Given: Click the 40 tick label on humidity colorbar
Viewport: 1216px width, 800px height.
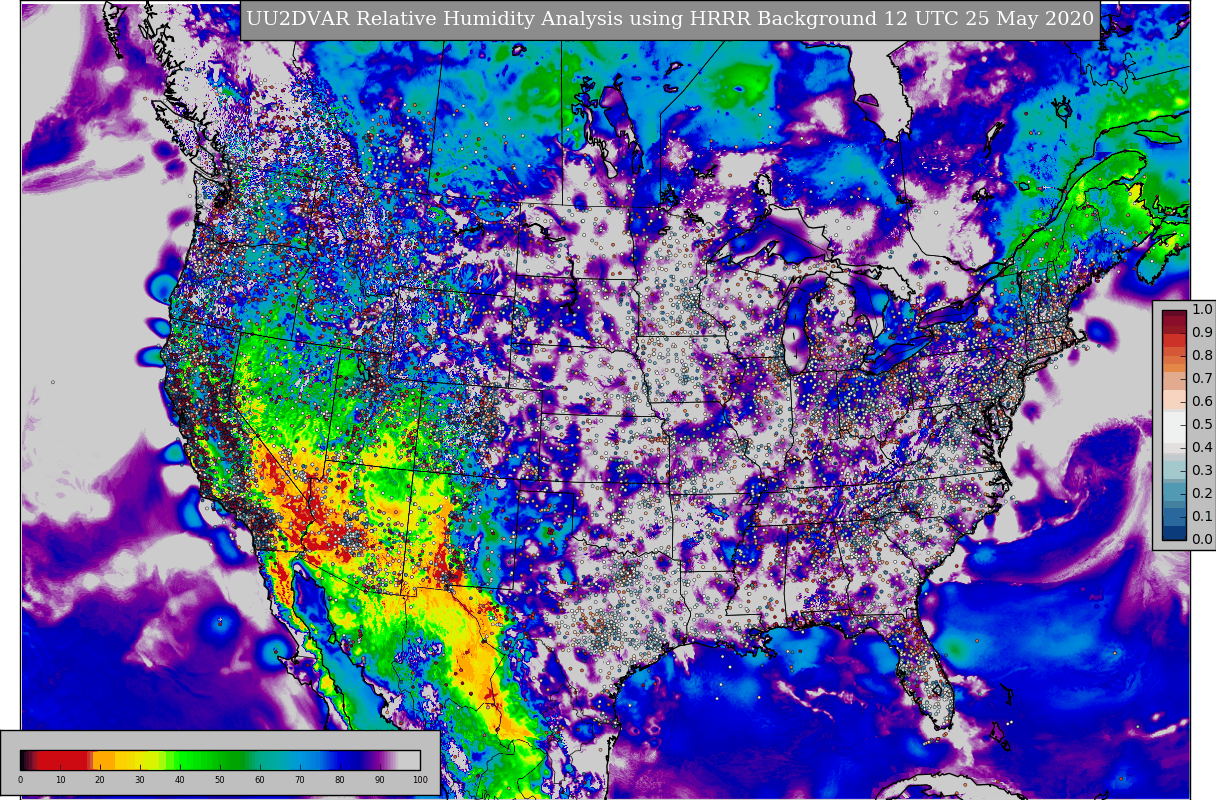Looking at the screenshot, I should pos(180,780).
